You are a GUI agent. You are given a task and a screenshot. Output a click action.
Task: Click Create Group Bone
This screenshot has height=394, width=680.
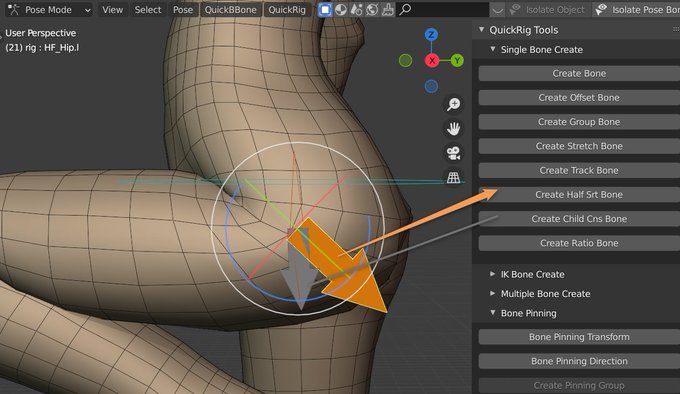[579, 122]
